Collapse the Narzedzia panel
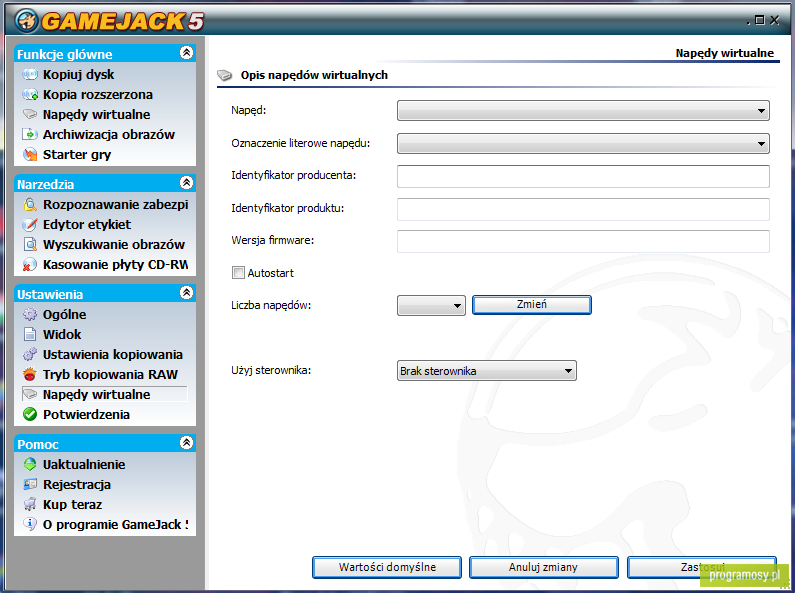Screen dimensions: 795x593 [187, 183]
